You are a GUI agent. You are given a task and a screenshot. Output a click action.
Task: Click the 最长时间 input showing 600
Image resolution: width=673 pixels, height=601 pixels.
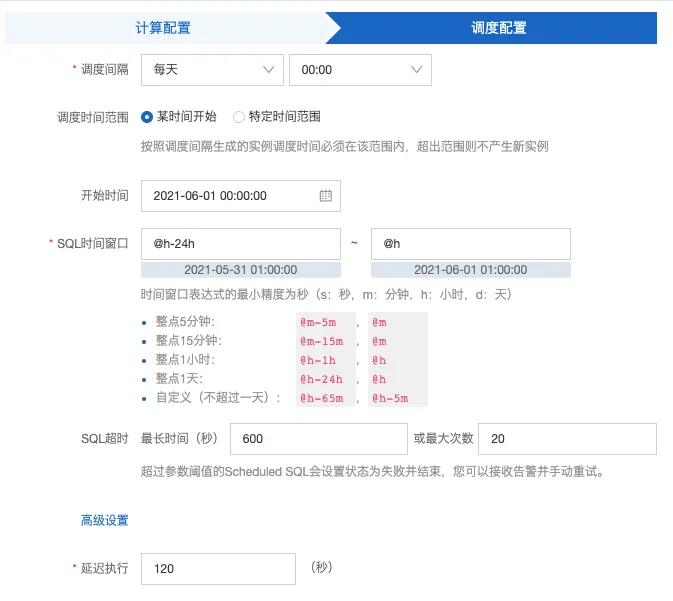coord(319,439)
